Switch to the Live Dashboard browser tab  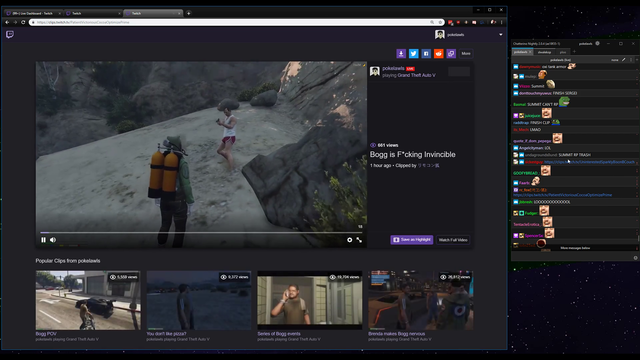point(33,13)
